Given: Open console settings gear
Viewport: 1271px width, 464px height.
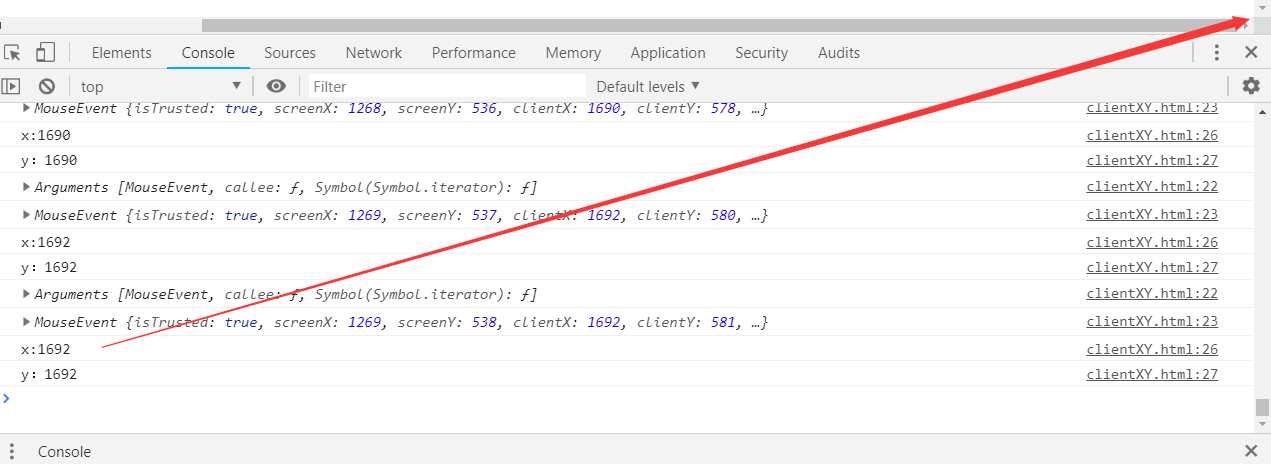Looking at the screenshot, I should point(1251,86).
